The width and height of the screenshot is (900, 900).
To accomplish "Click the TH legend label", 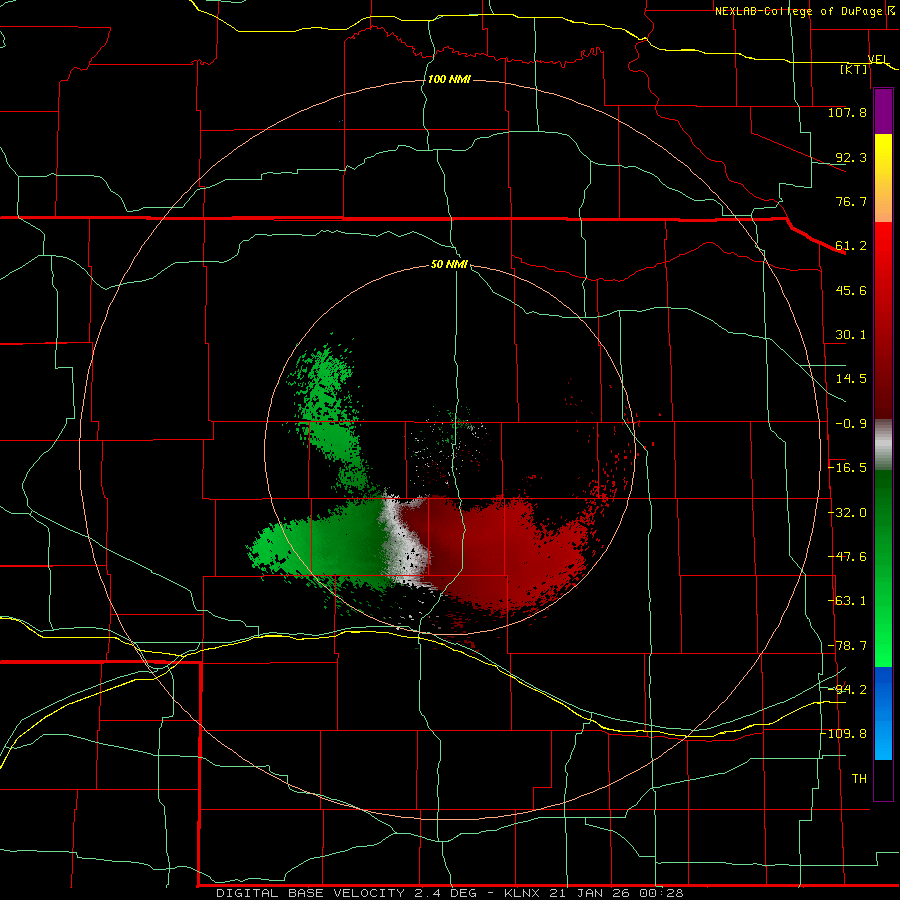I will (859, 779).
